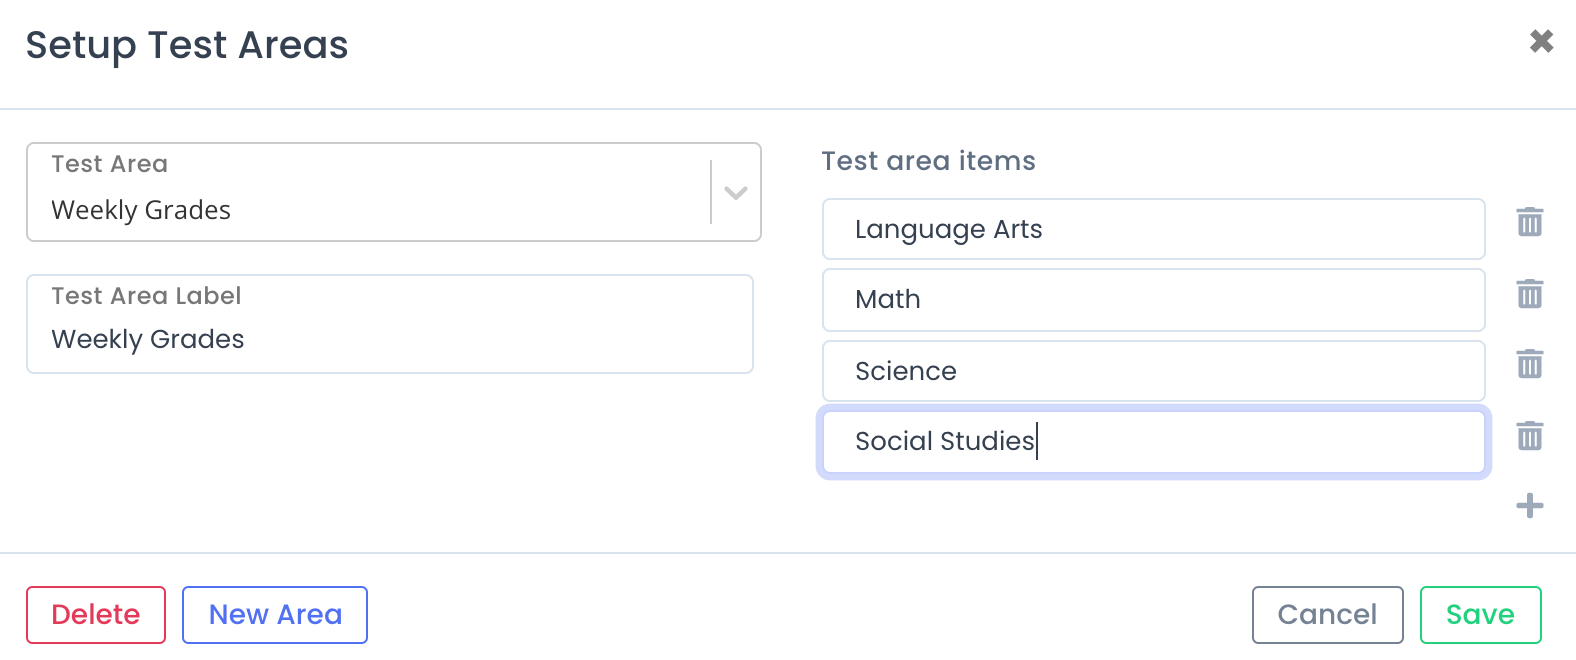Create a new area with New Area button

point(275,615)
